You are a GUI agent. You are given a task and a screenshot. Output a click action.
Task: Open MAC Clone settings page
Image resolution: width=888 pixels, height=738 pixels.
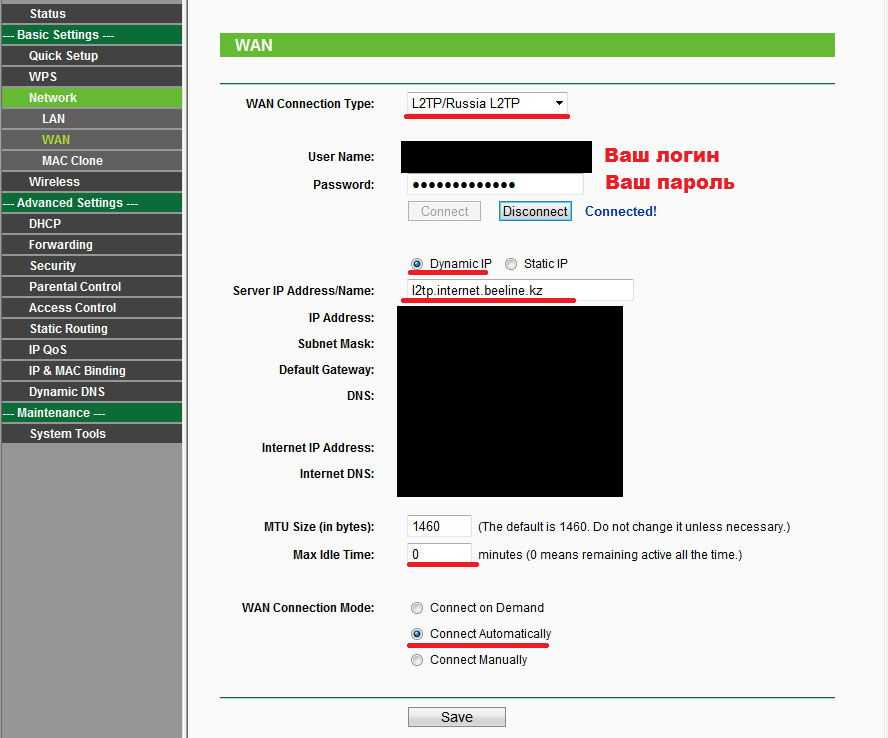[72, 161]
